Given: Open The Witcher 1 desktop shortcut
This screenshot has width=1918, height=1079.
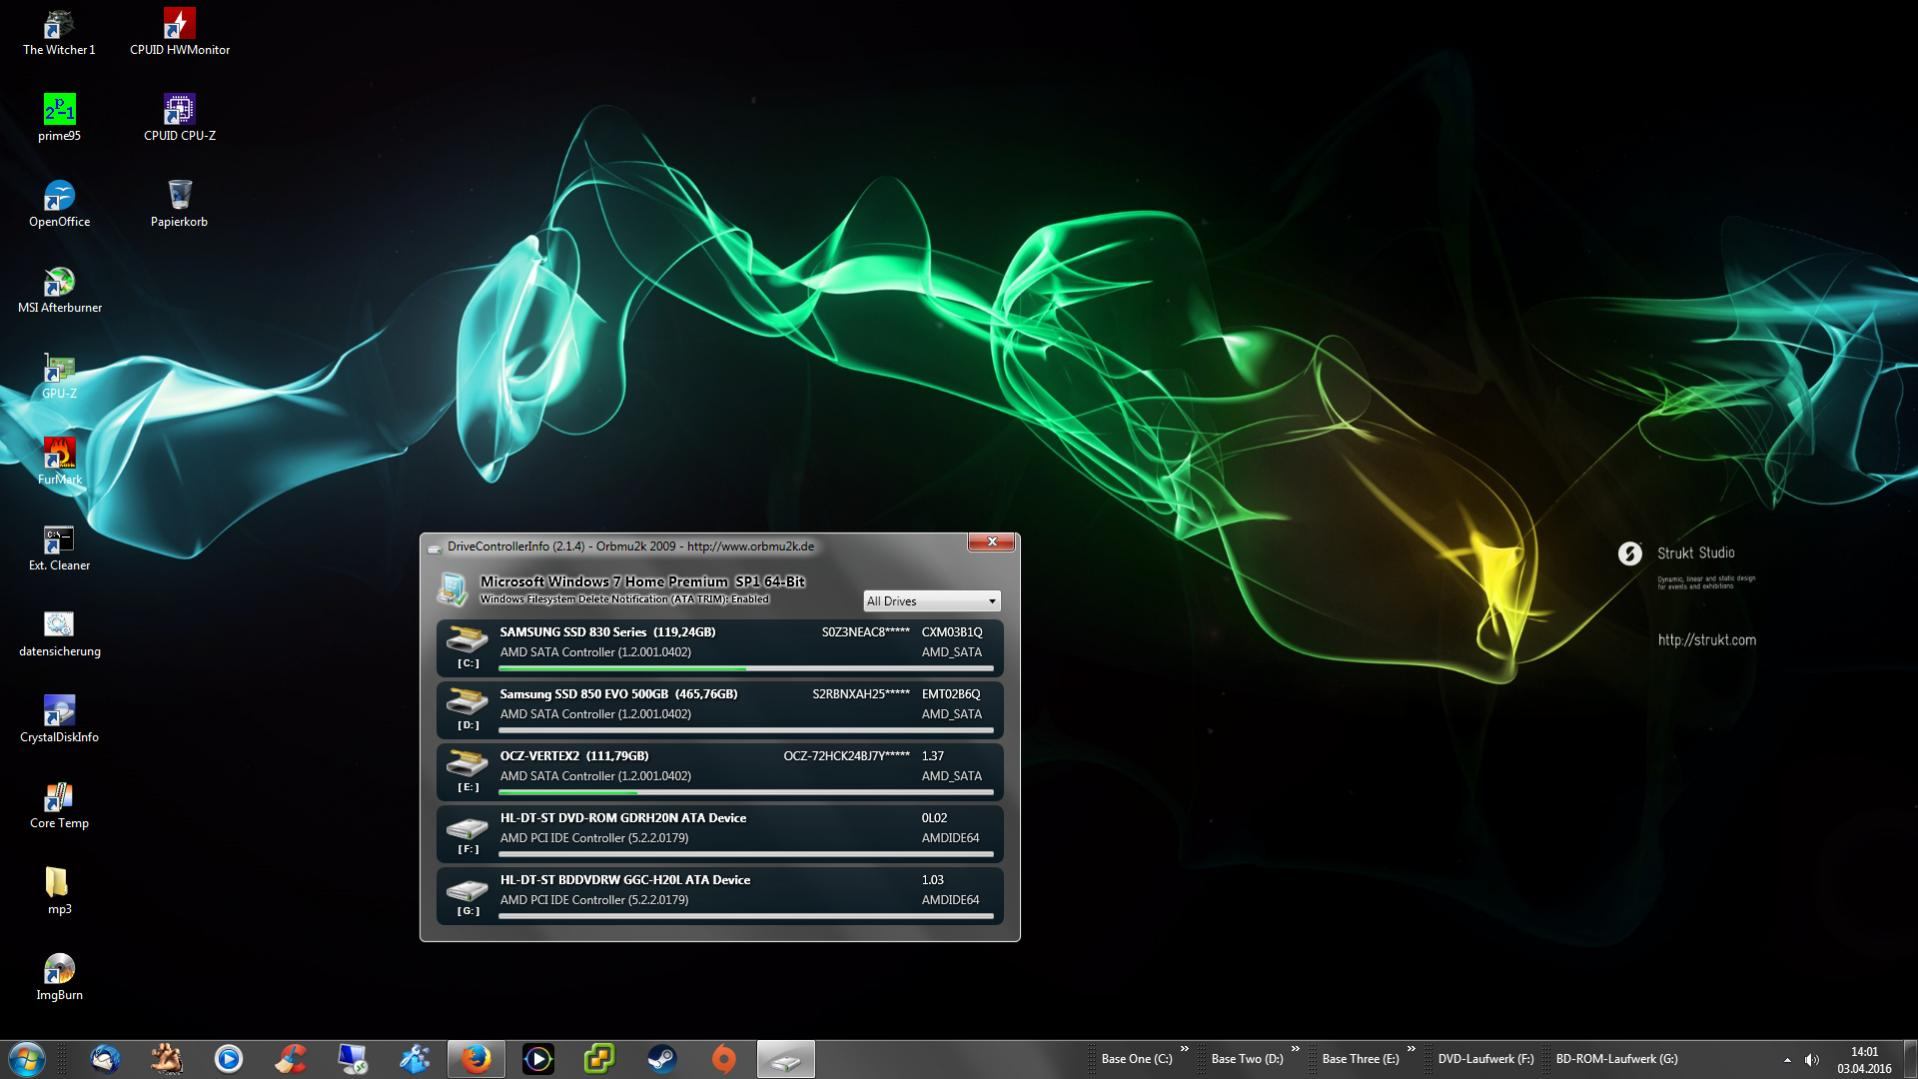Looking at the screenshot, I should click(59, 32).
